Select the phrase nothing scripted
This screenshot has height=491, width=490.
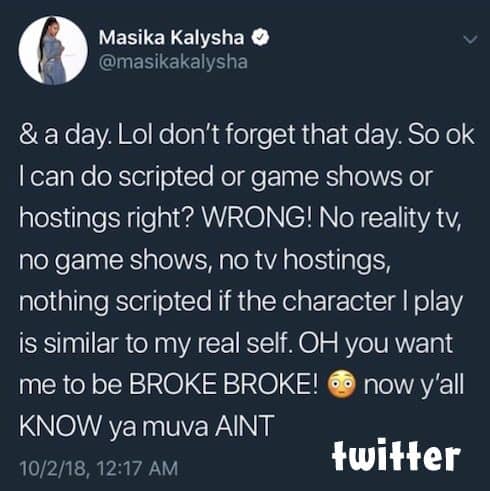pyautogui.click(x=115, y=303)
